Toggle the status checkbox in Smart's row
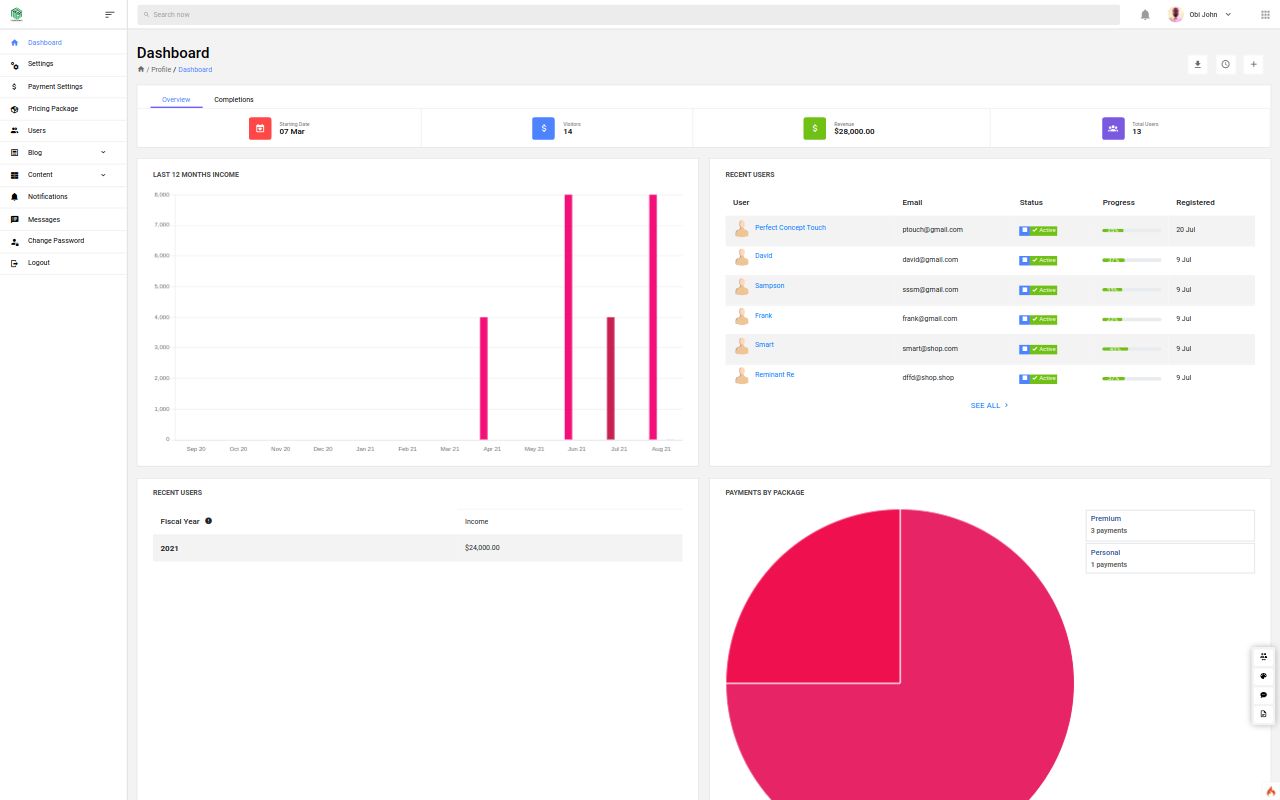Viewport: 1280px width, 800px height. coord(1025,349)
